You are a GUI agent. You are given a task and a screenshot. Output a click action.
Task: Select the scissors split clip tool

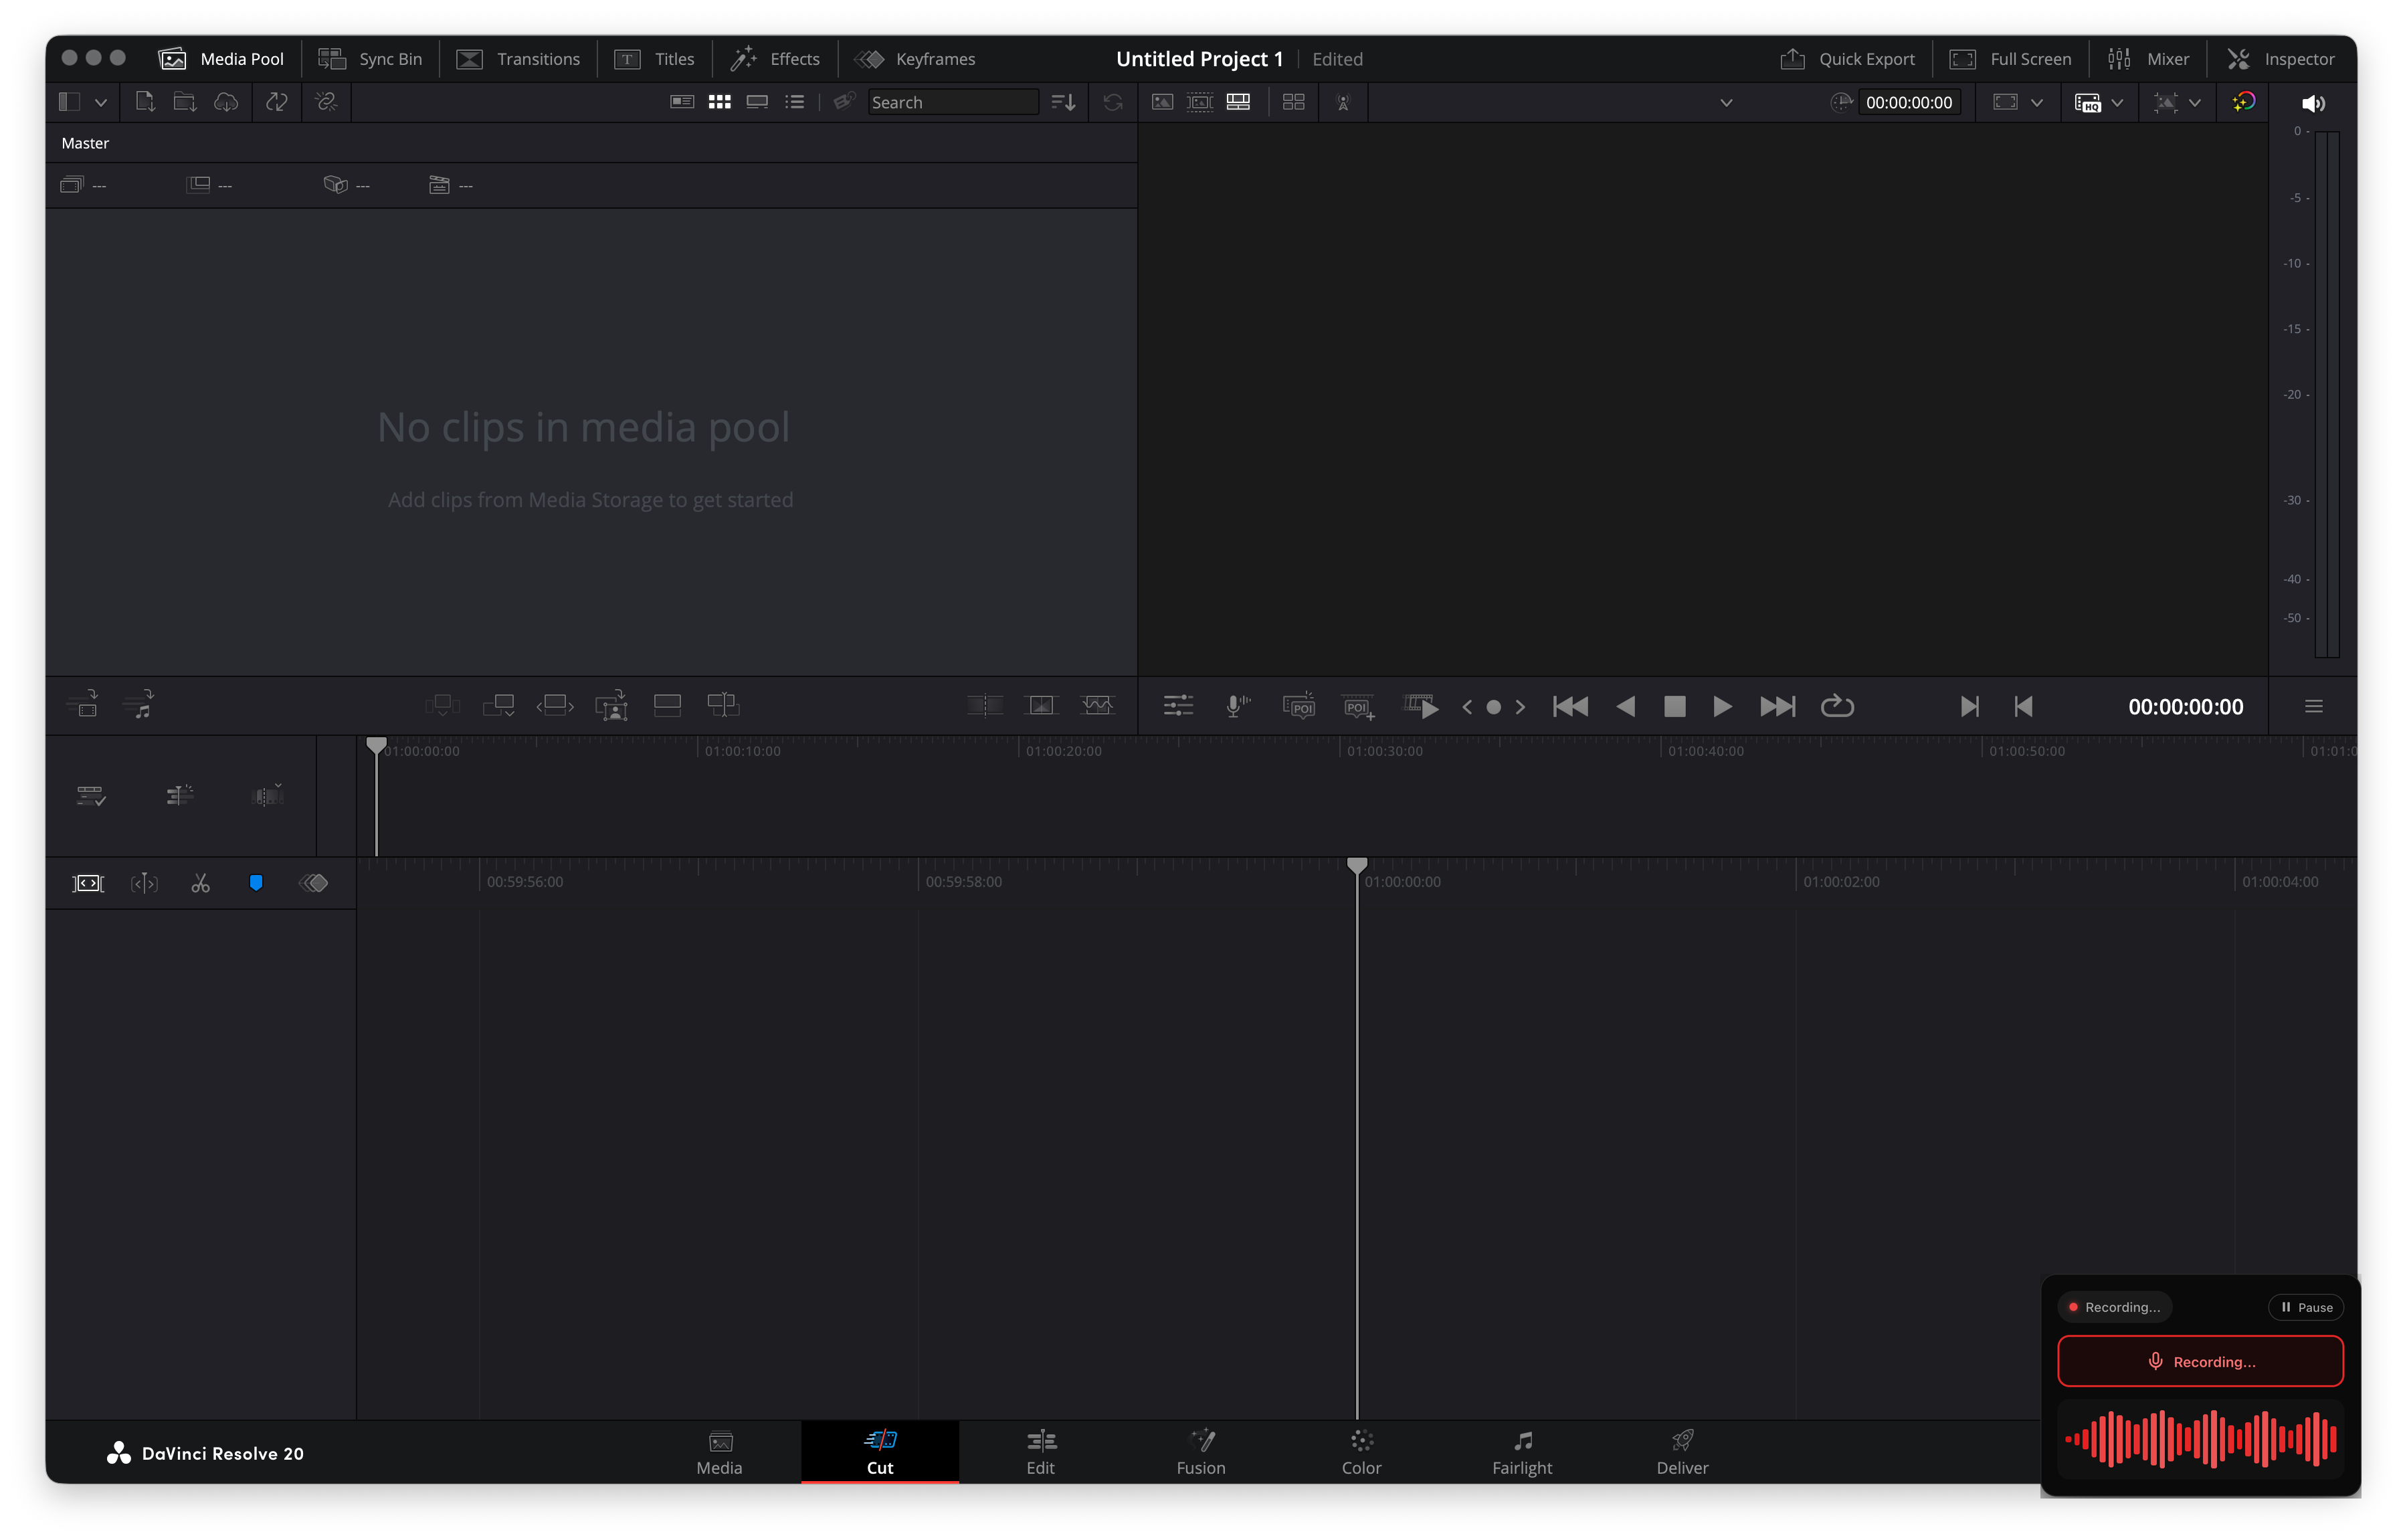click(x=200, y=882)
